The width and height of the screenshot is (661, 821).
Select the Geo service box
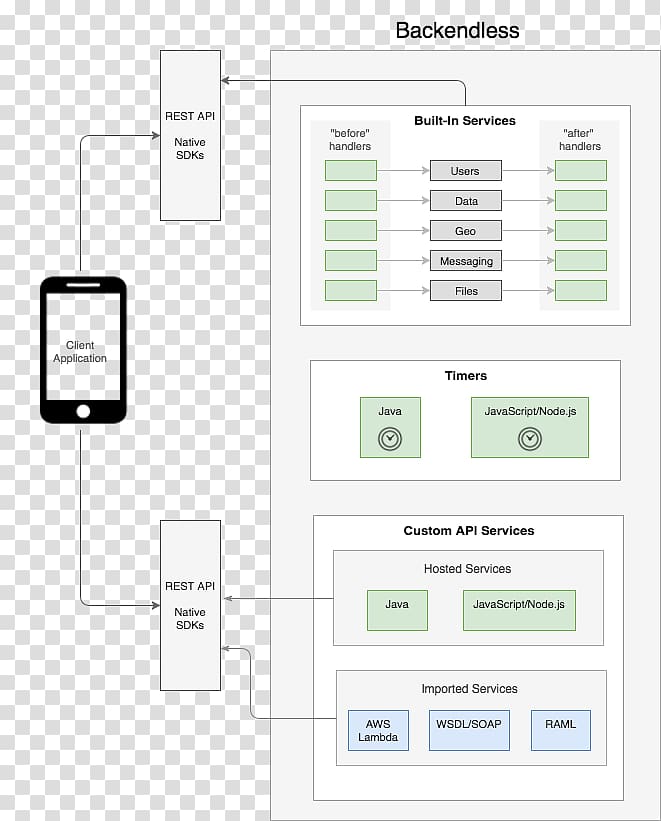[x=466, y=230]
